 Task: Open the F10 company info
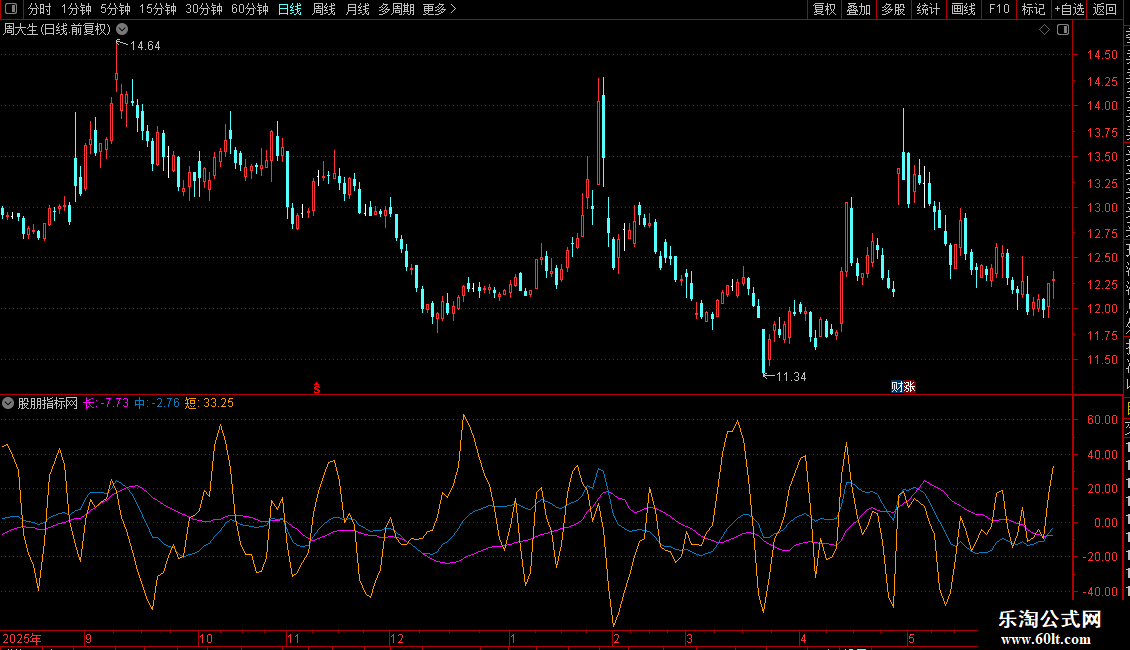pyautogui.click(x=999, y=9)
